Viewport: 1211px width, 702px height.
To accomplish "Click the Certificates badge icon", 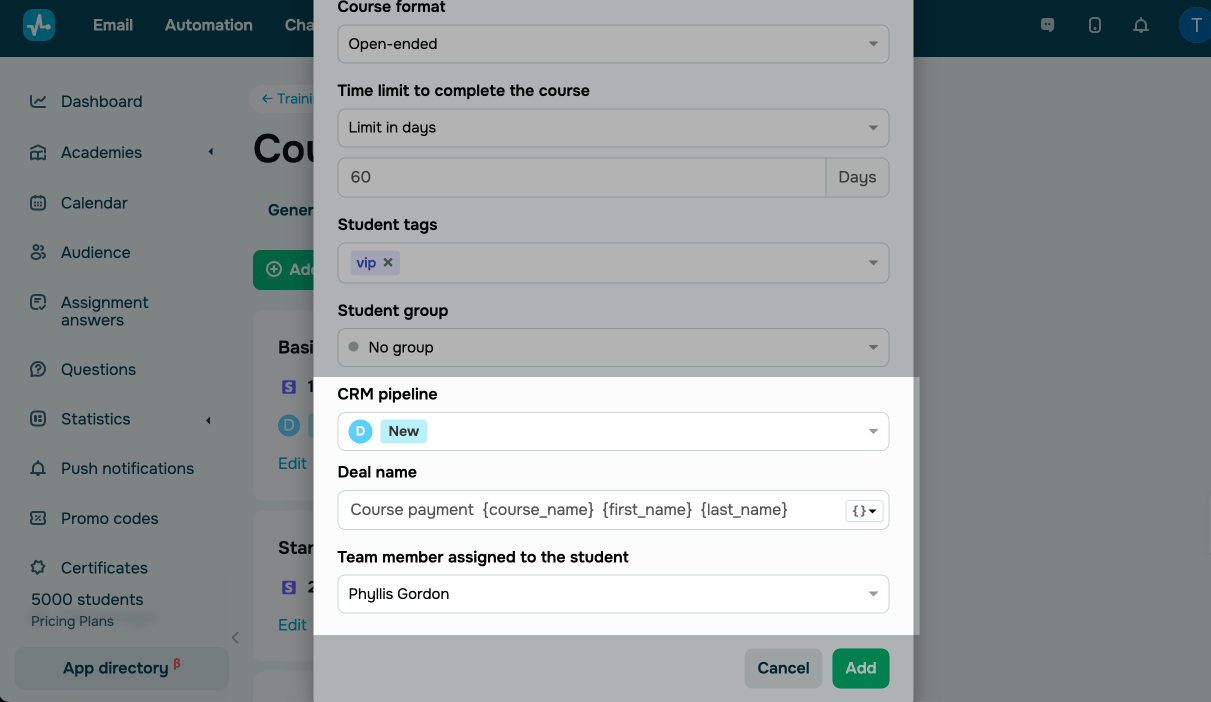I will click(x=38, y=568).
